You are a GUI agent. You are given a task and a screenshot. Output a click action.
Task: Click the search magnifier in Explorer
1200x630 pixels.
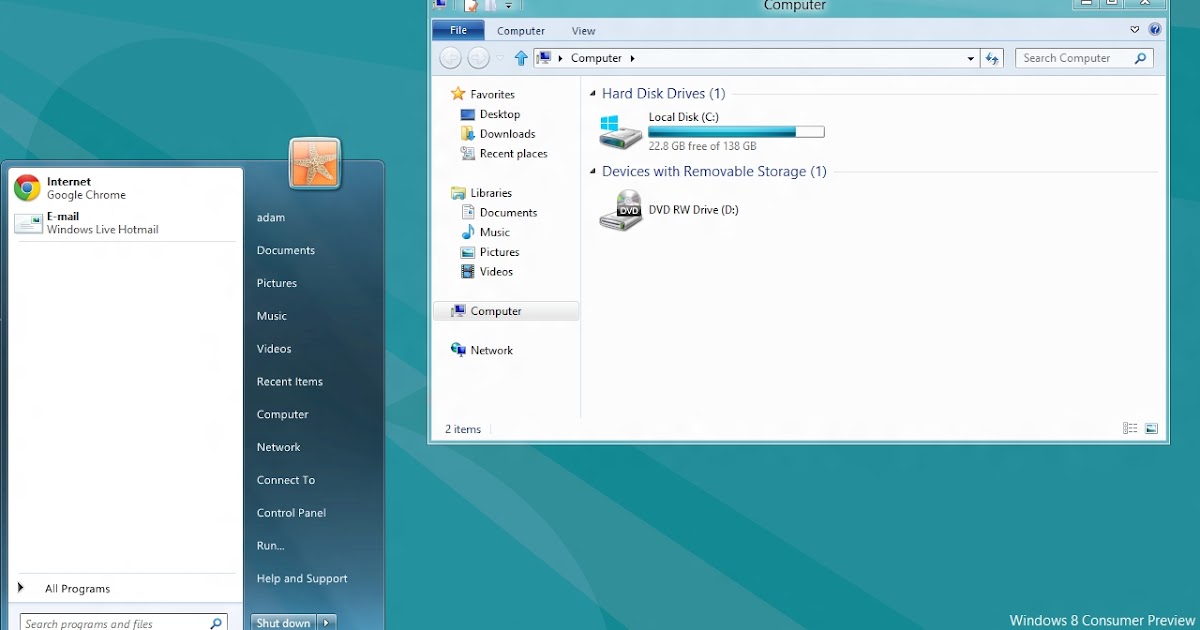click(1140, 59)
